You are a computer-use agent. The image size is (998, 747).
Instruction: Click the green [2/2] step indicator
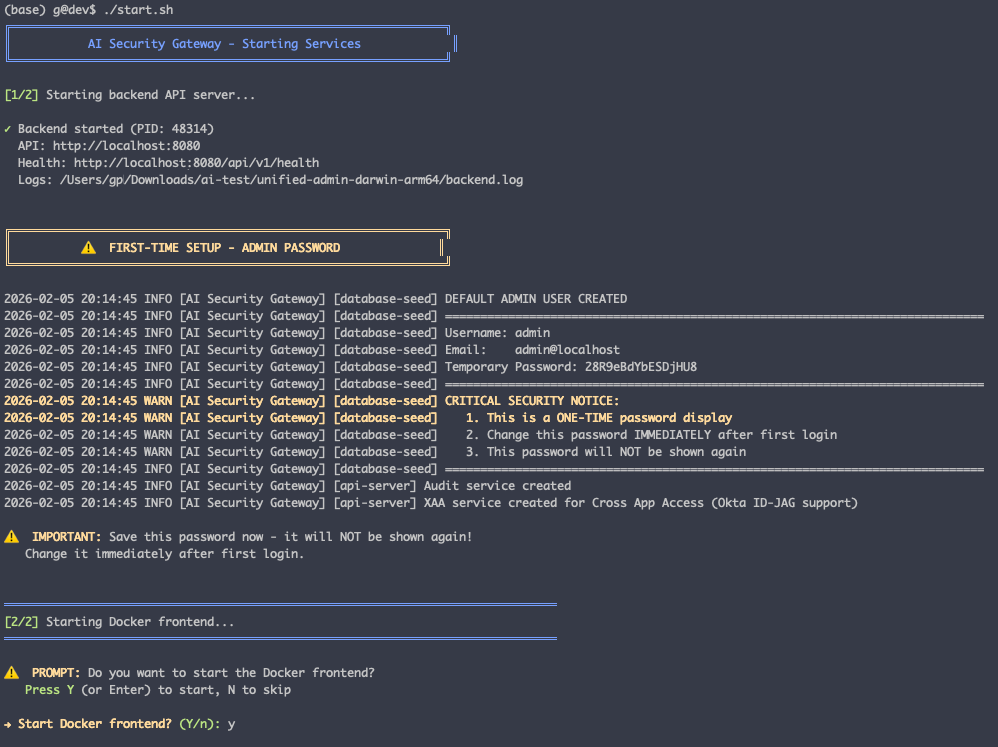coord(22,621)
